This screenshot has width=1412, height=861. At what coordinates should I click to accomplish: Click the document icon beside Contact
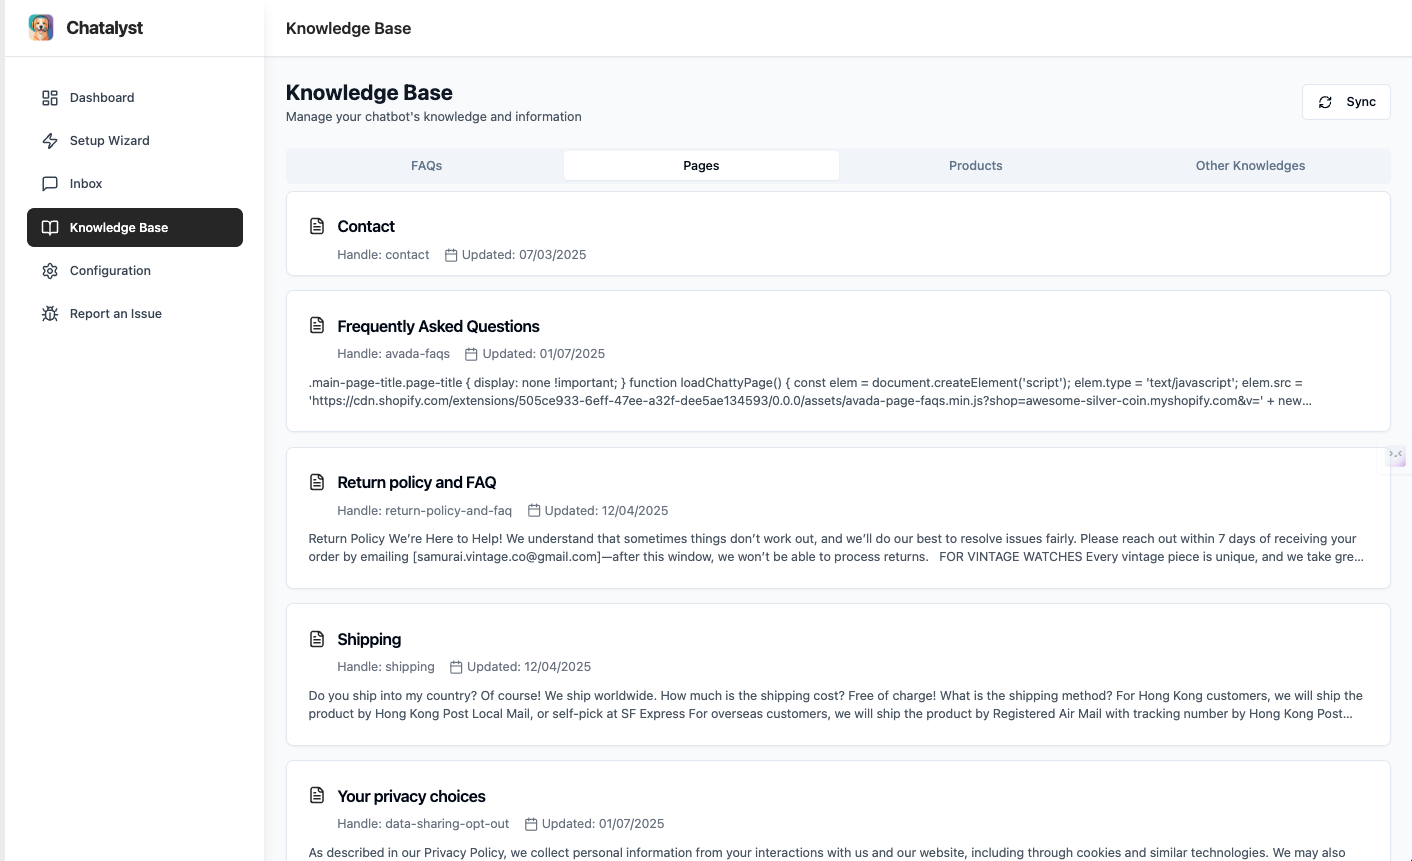[317, 227]
